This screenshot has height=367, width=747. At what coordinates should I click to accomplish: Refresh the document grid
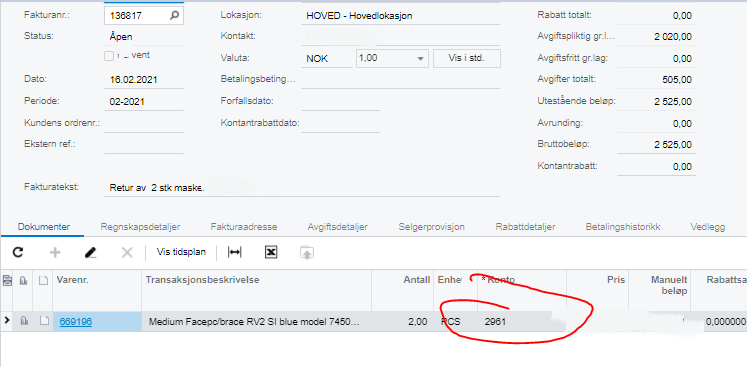pos(18,252)
